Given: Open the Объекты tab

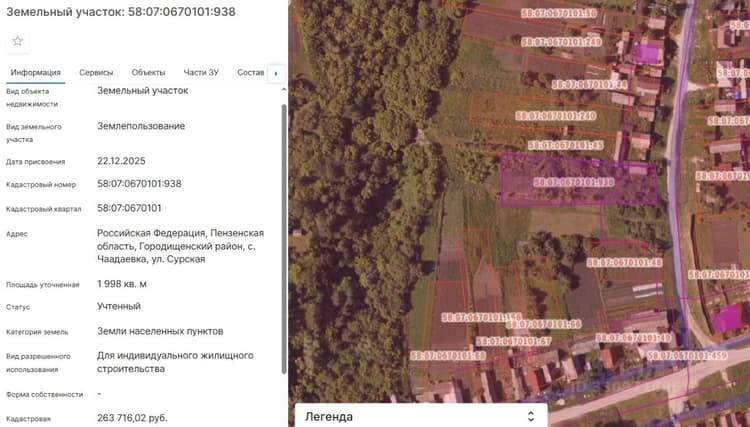Looking at the screenshot, I should [148, 73].
